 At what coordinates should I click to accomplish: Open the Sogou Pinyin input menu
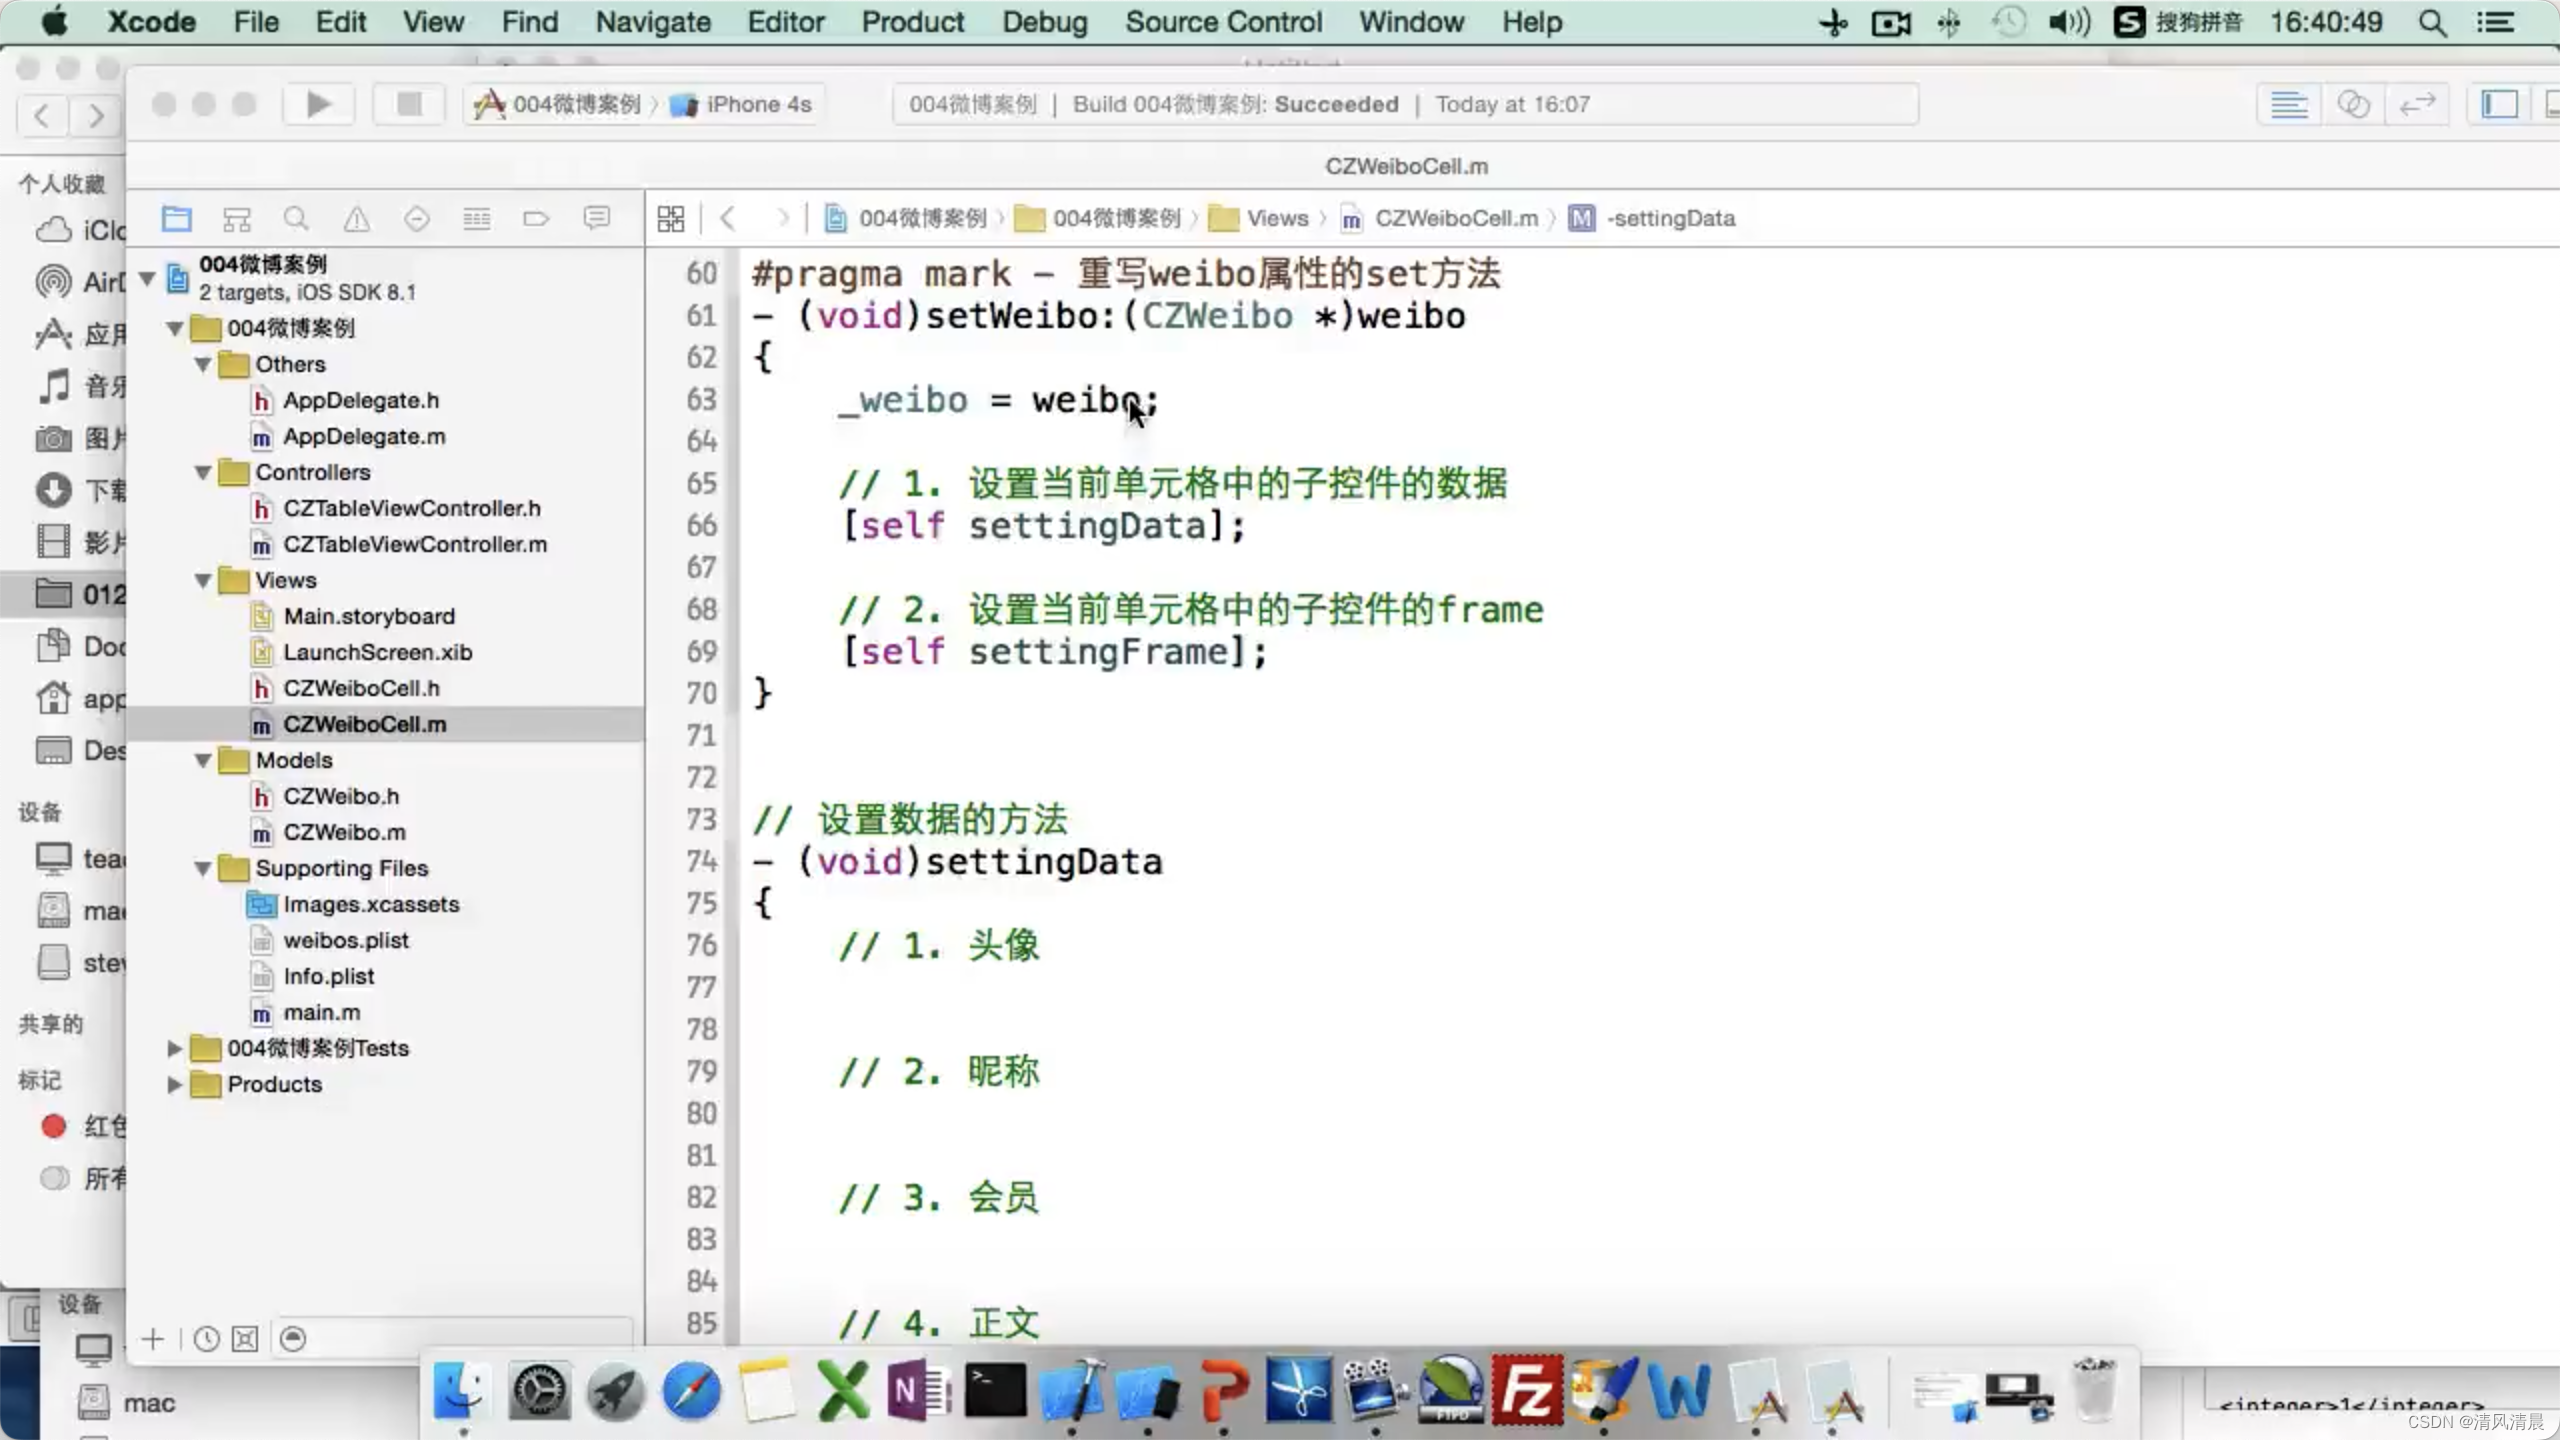2176,22
